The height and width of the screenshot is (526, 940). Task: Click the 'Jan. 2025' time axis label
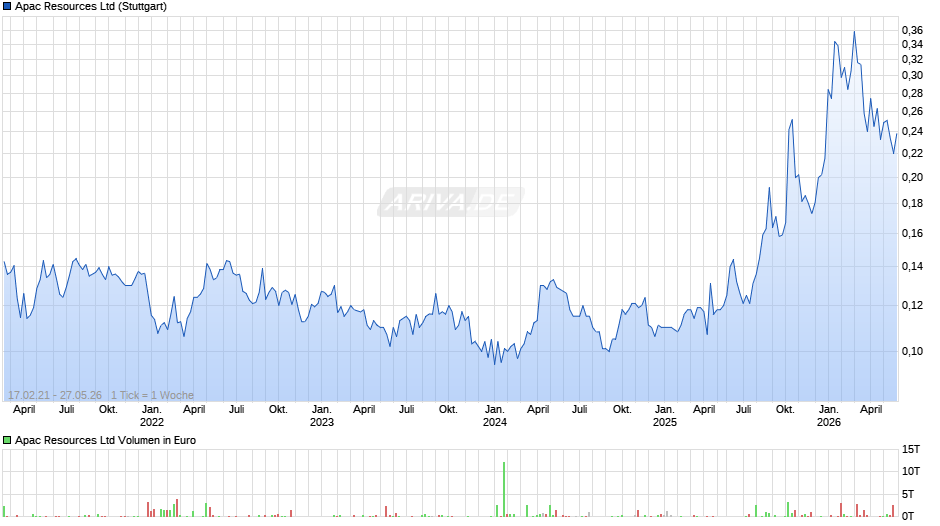[x=664, y=416]
